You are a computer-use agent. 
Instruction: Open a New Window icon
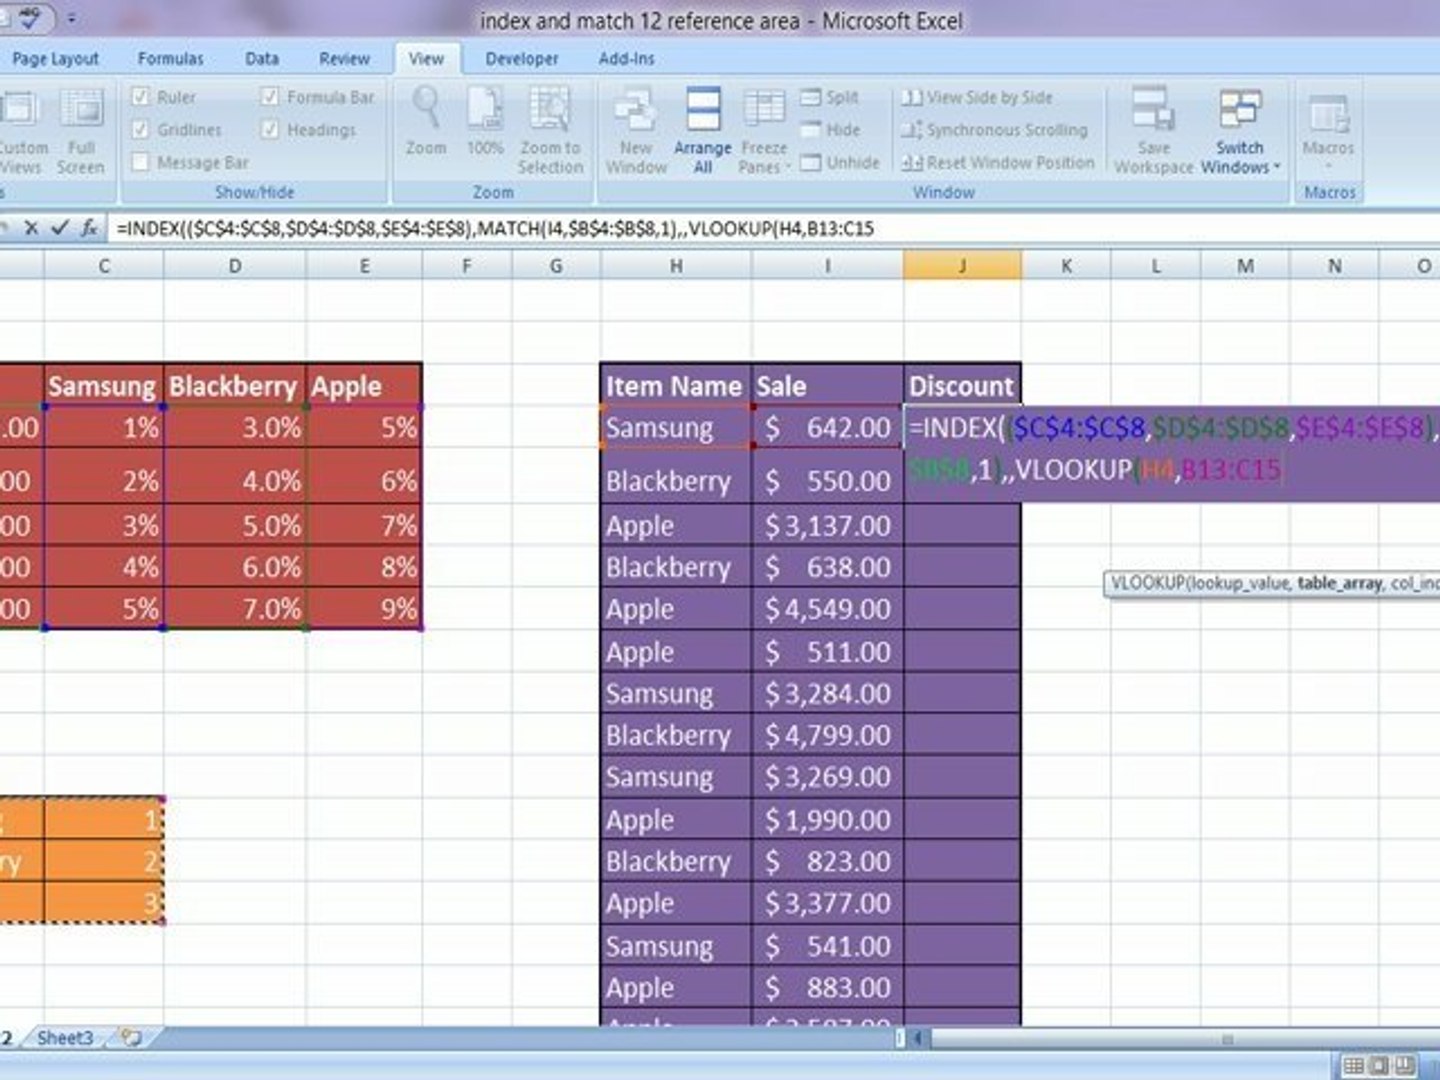pyautogui.click(x=635, y=109)
